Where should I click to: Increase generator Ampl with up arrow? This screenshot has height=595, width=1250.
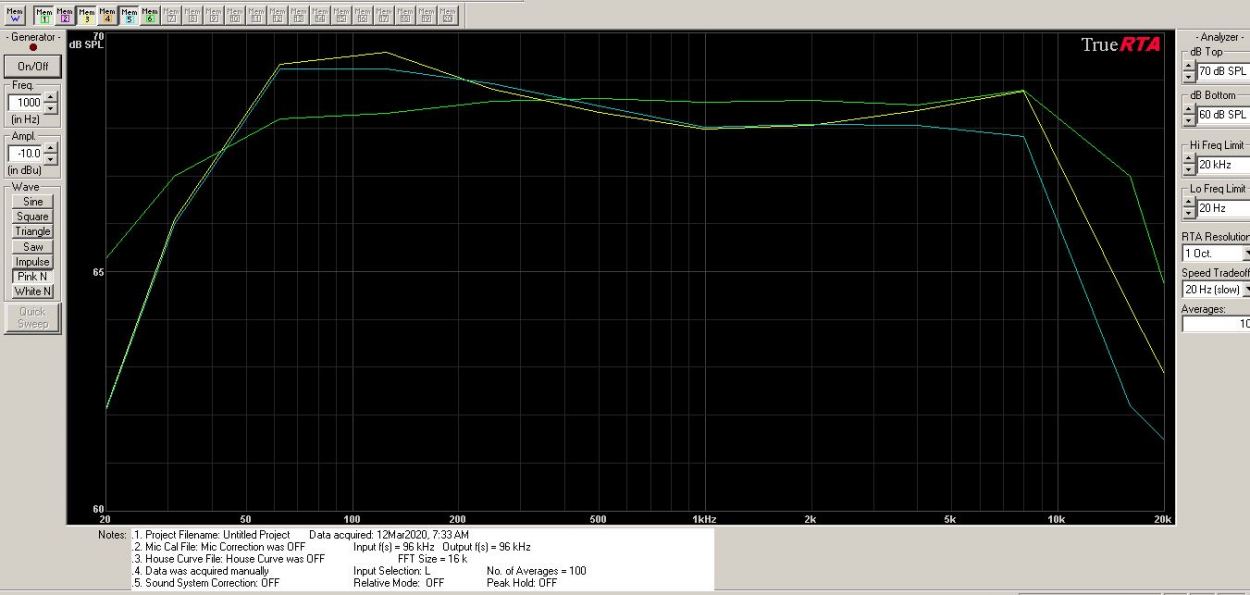click(x=51, y=148)
